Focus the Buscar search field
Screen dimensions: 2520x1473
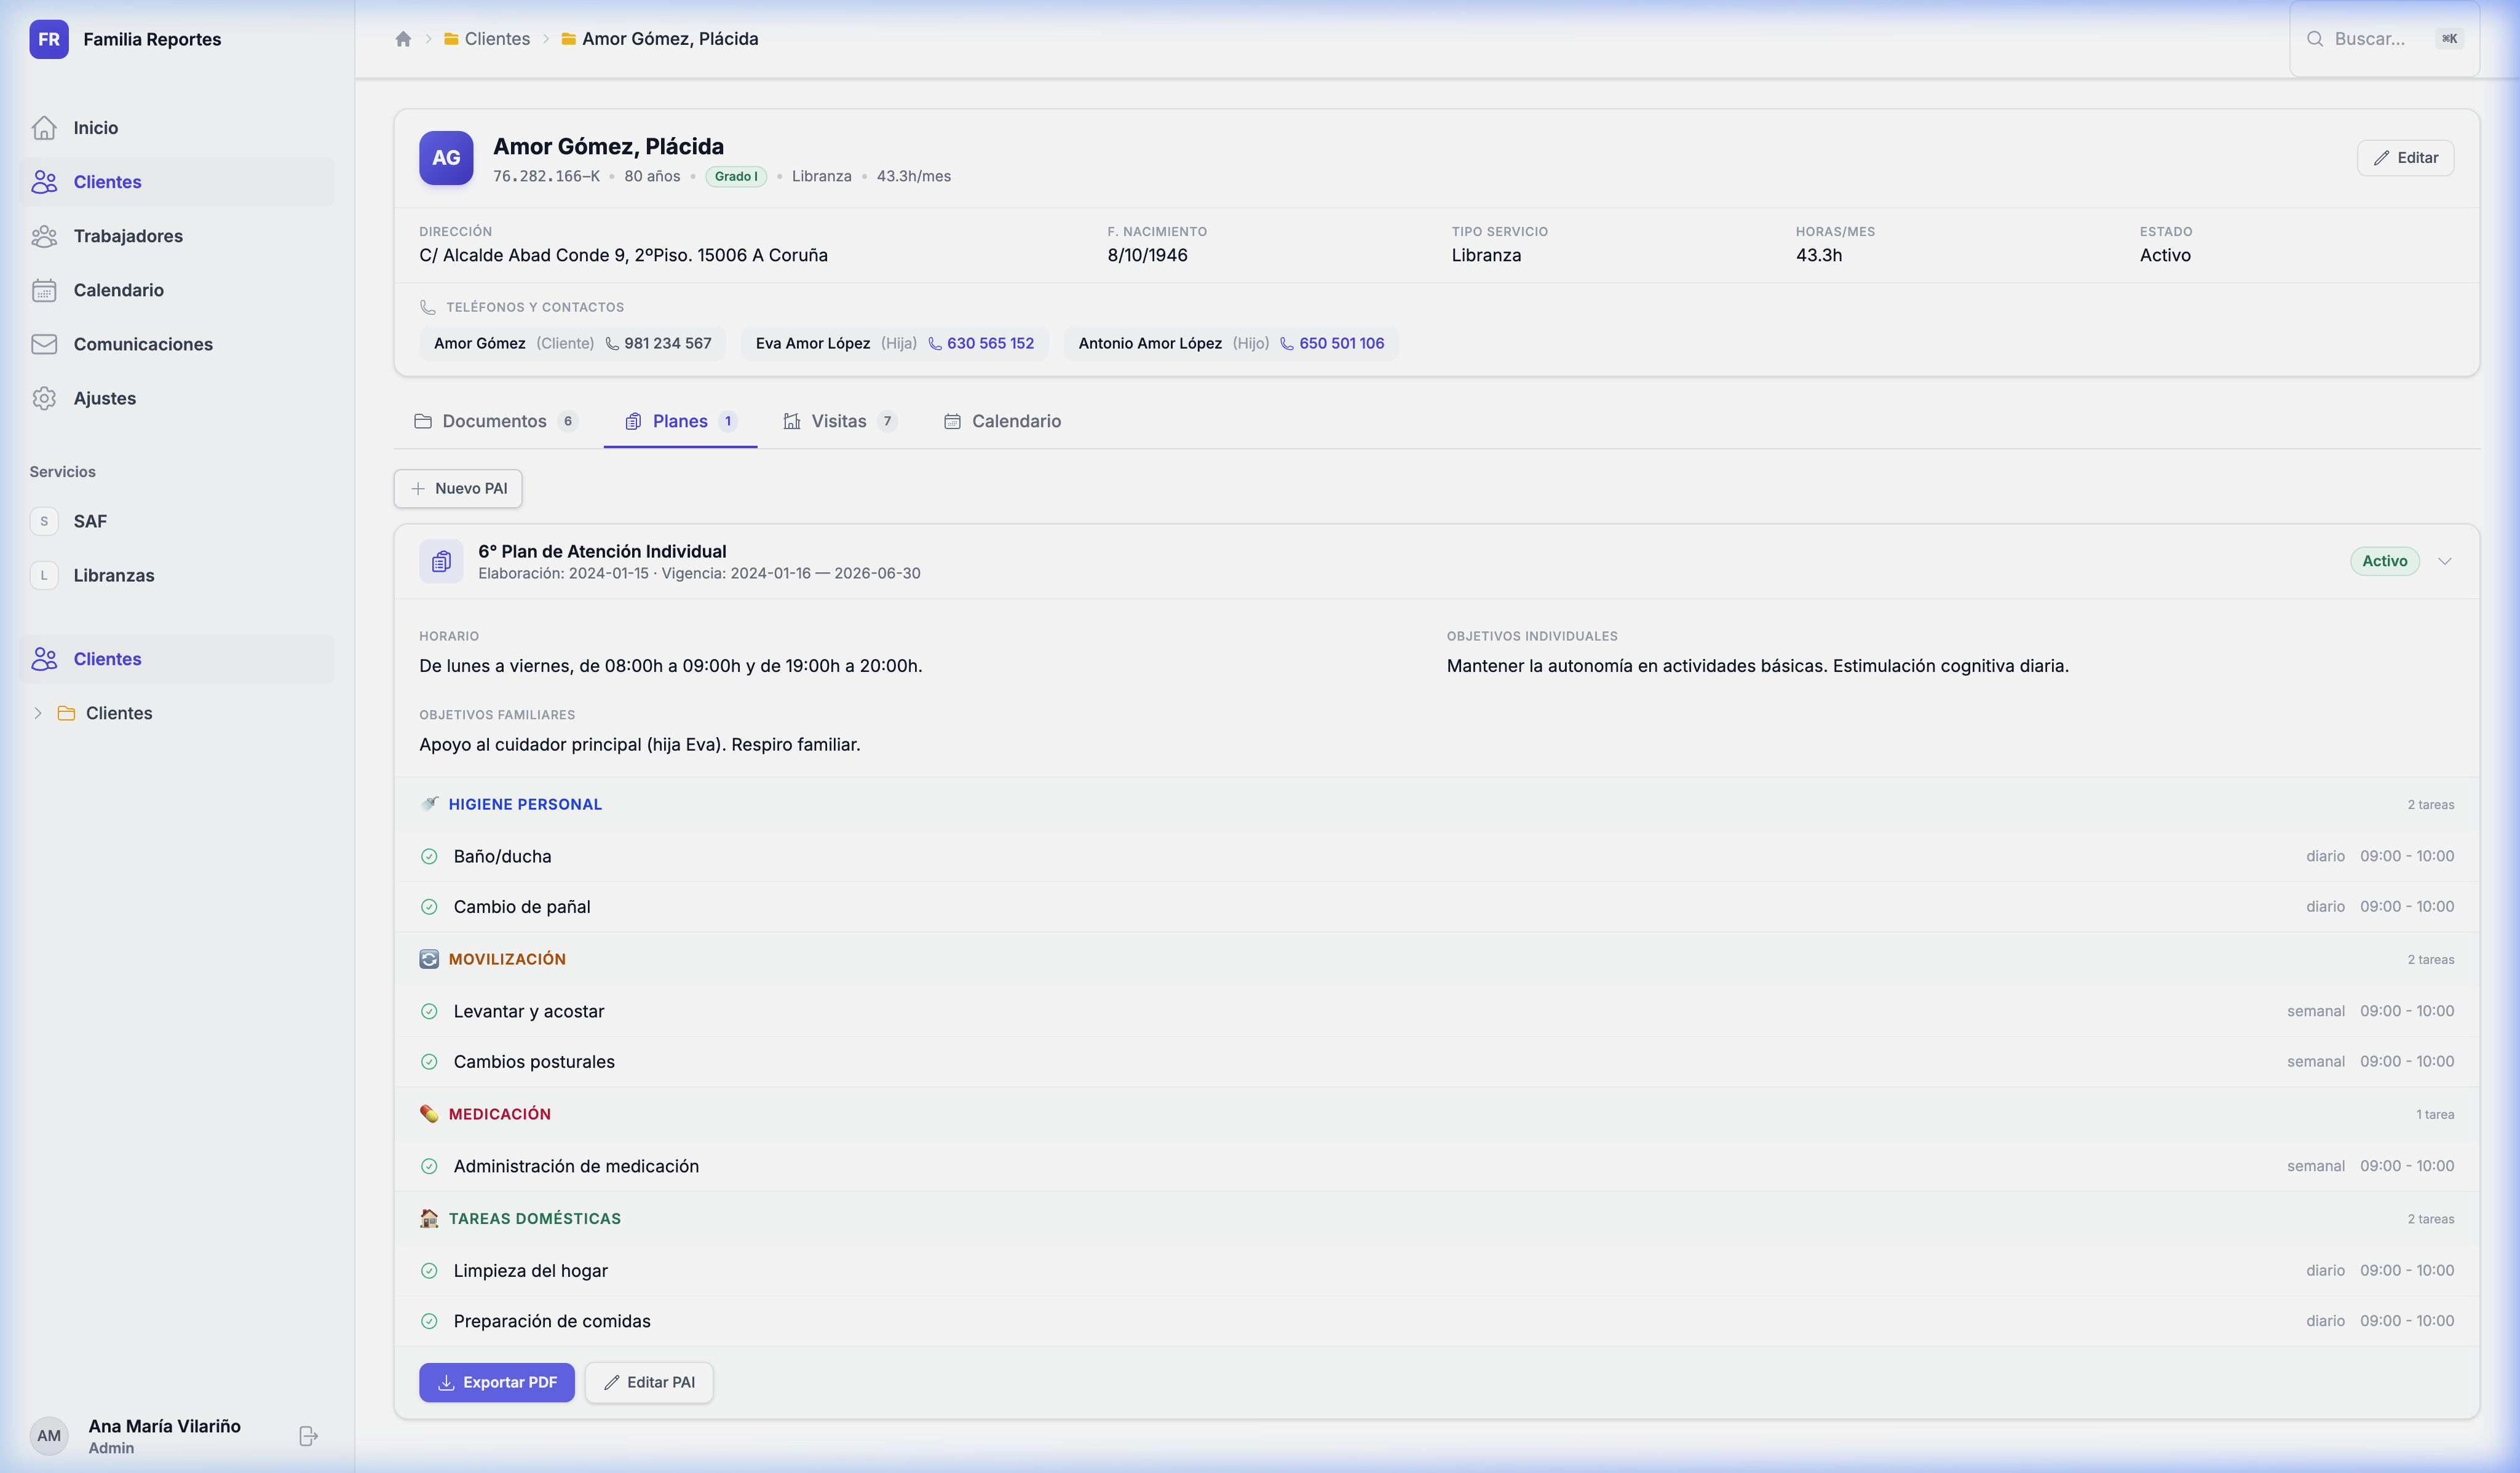2369,39
